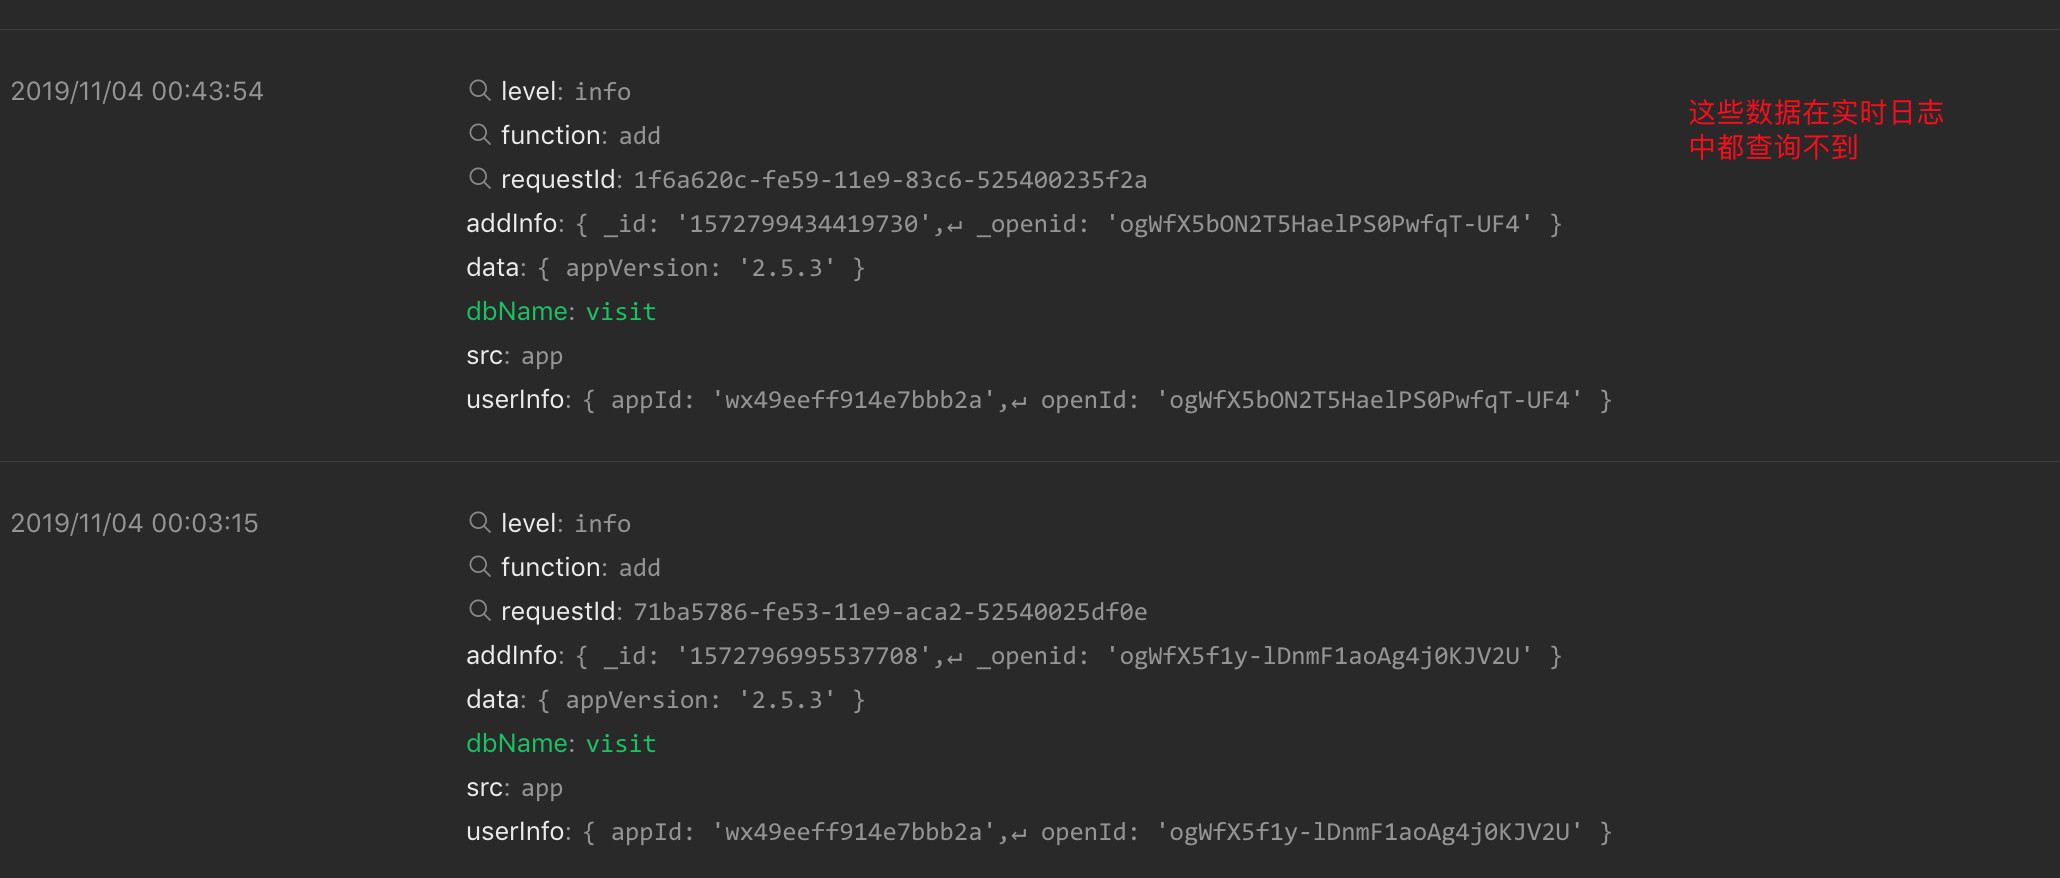Click the red Chinese annotation text
The width and height of the screenshot is (2060, 878).
pyautogui.click(x=1815, y=130)
